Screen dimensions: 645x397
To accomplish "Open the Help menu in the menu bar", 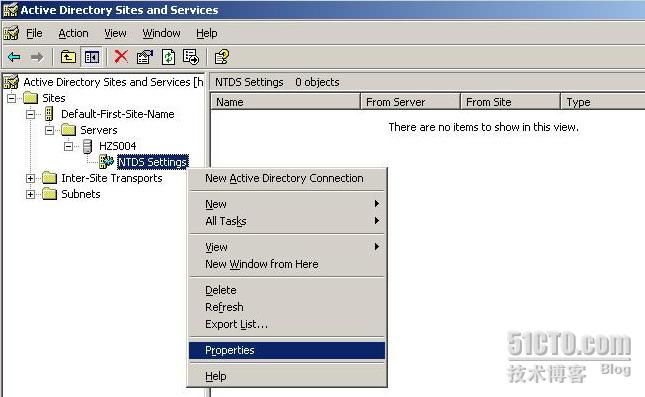I will click(206, 33).
